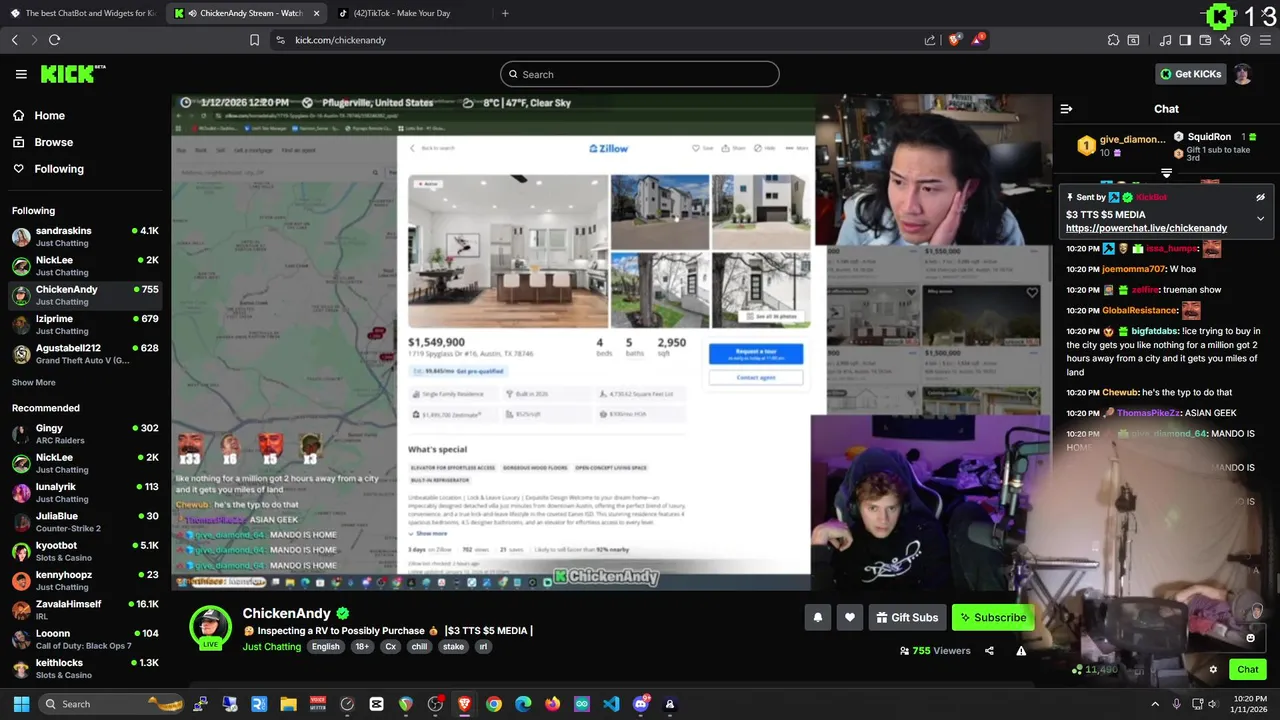The image size is (1280, 720).
Task: Expand the chat leaderboard handle
Action: [x=1166, y=173]
